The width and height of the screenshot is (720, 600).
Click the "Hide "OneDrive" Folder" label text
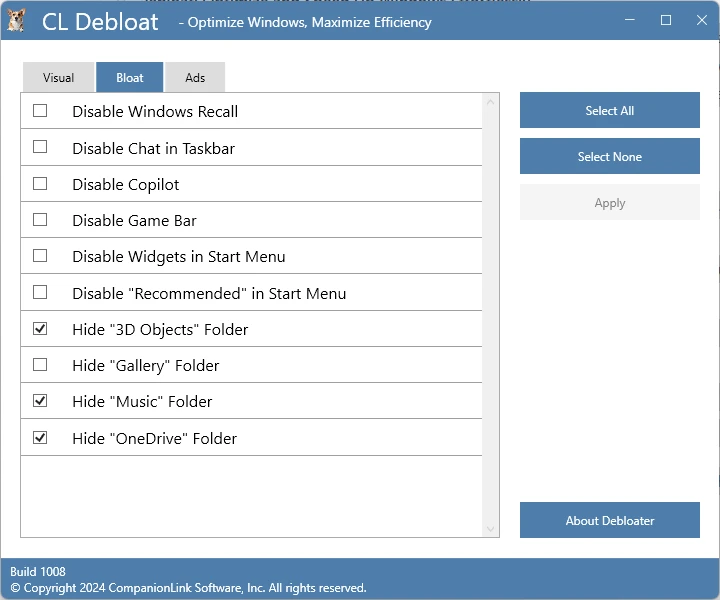155,438
